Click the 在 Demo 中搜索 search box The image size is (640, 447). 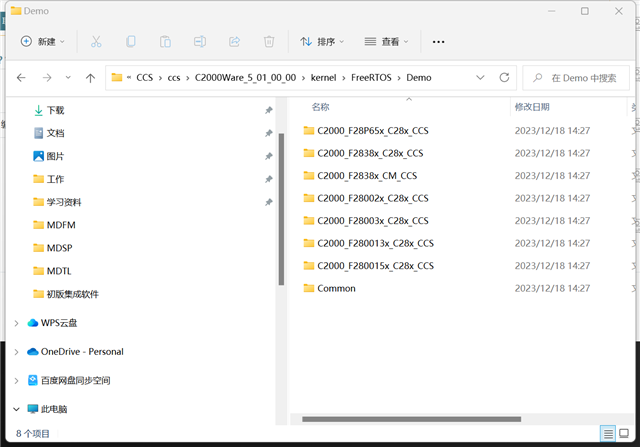click(576, 78)
